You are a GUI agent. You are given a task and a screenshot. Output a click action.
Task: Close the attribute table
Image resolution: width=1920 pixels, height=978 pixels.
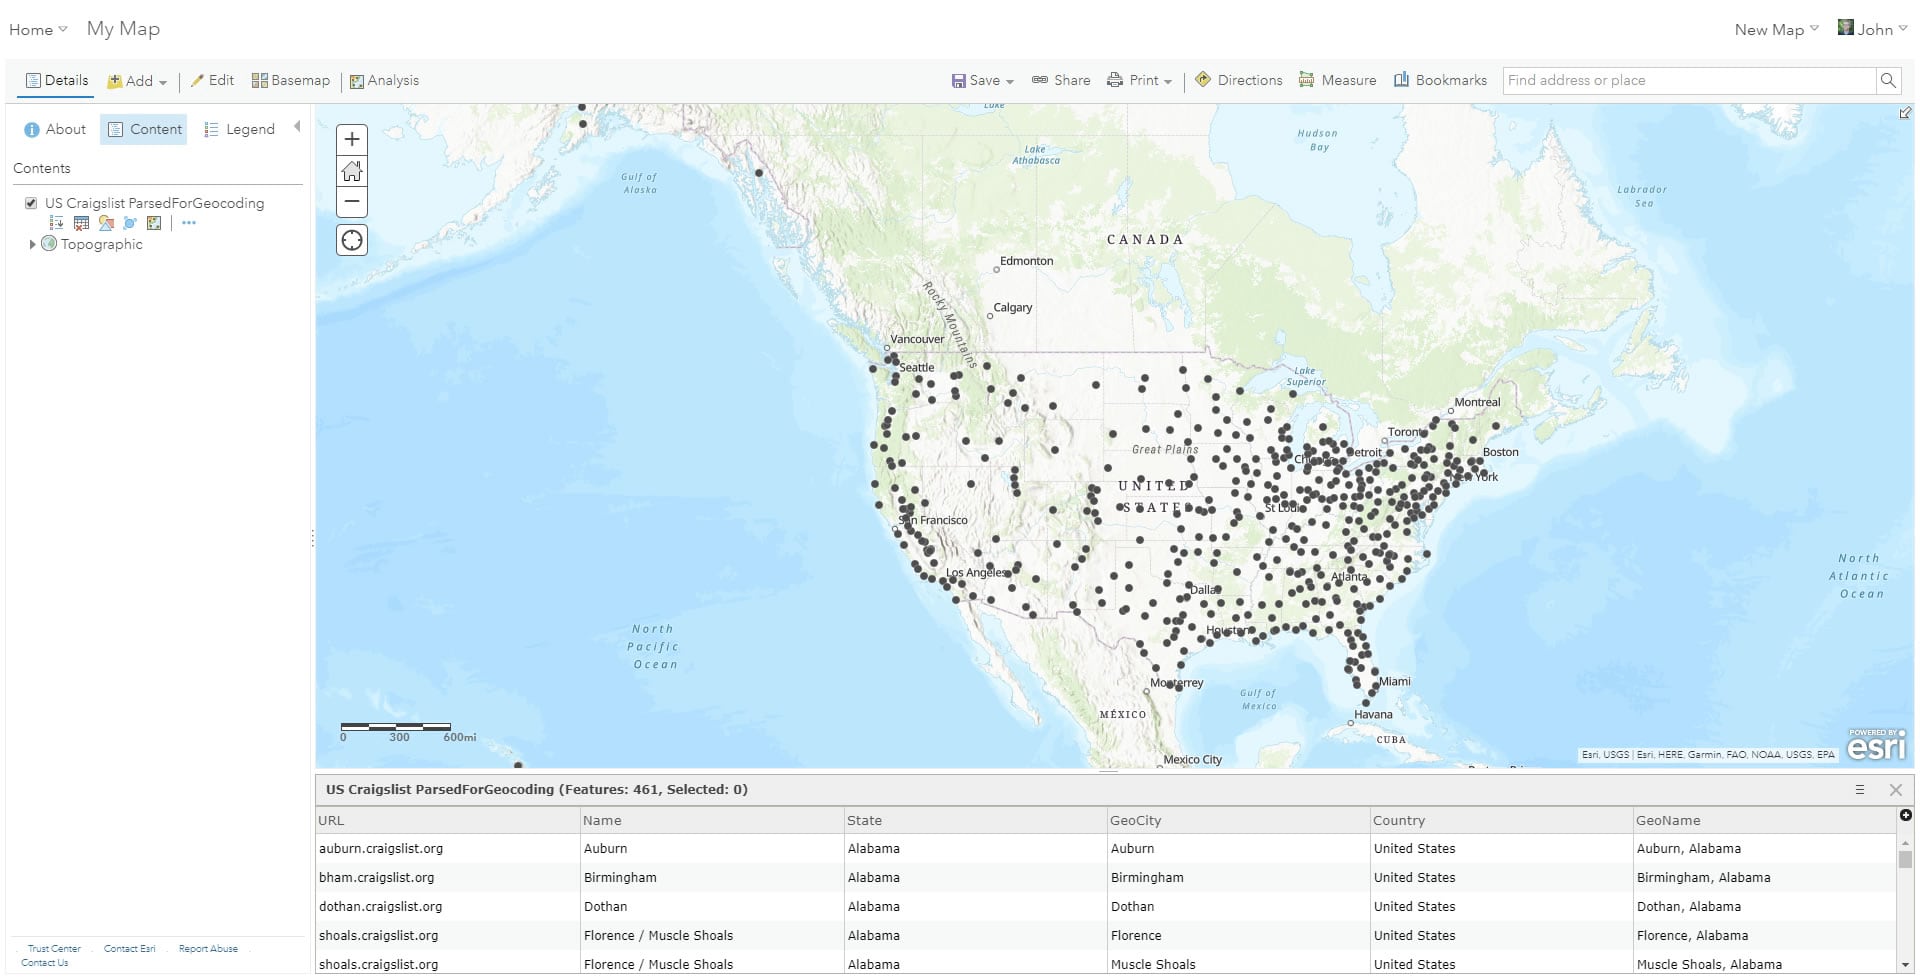tap(1896, 790)
